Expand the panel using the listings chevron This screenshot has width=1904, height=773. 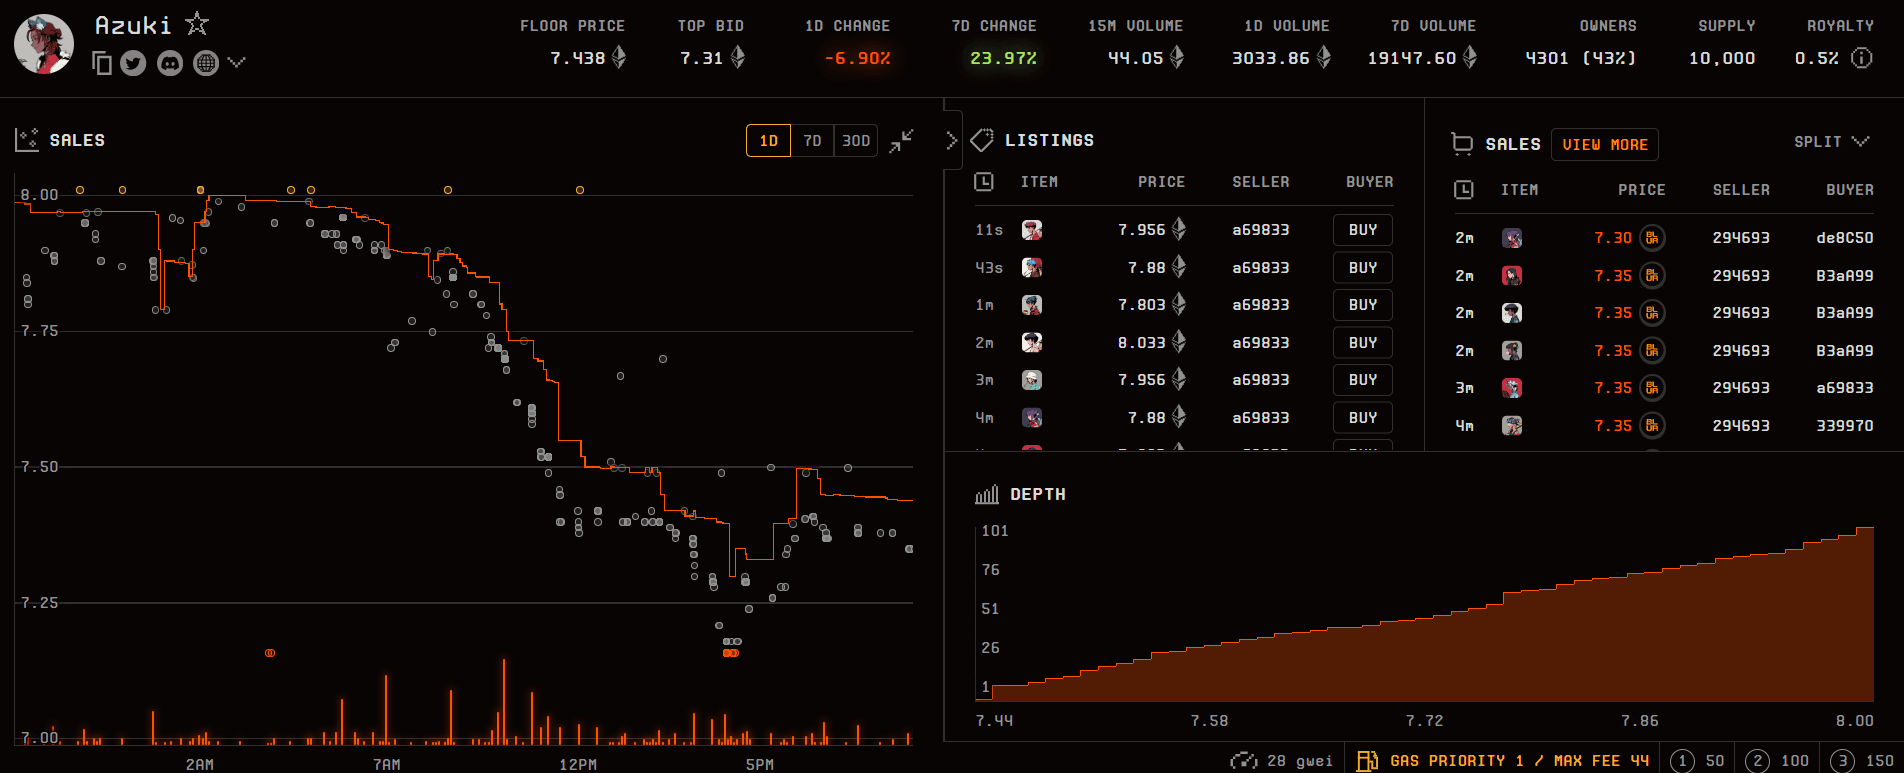951,141
